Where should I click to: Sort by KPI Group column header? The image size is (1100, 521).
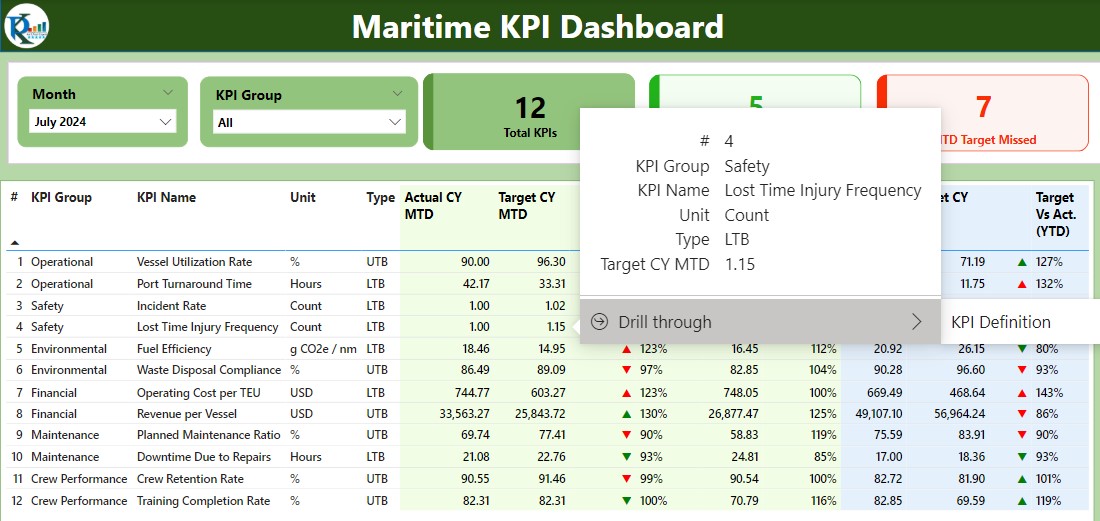pos(62,198)
